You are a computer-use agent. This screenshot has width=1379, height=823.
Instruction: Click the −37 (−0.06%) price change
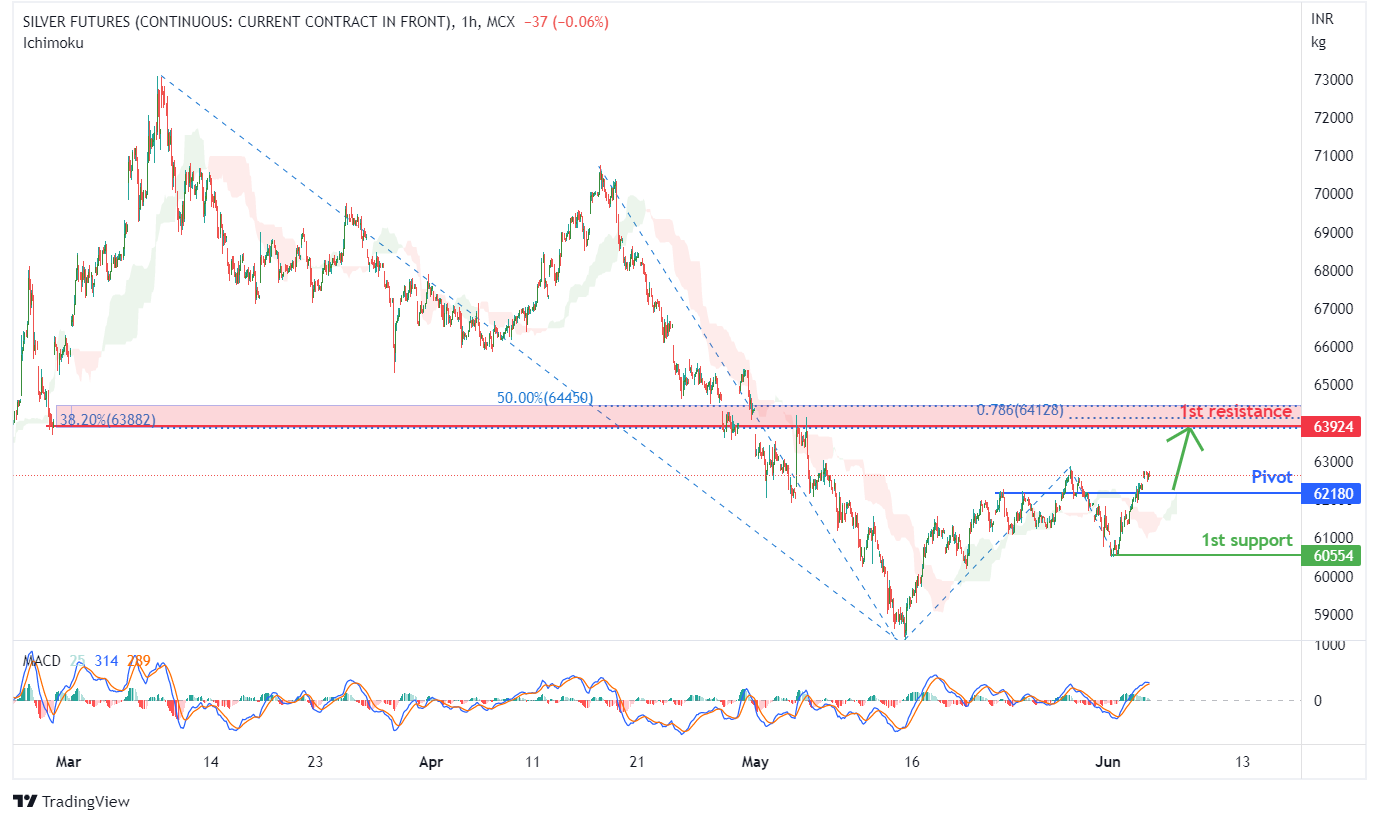coord(566,22)
